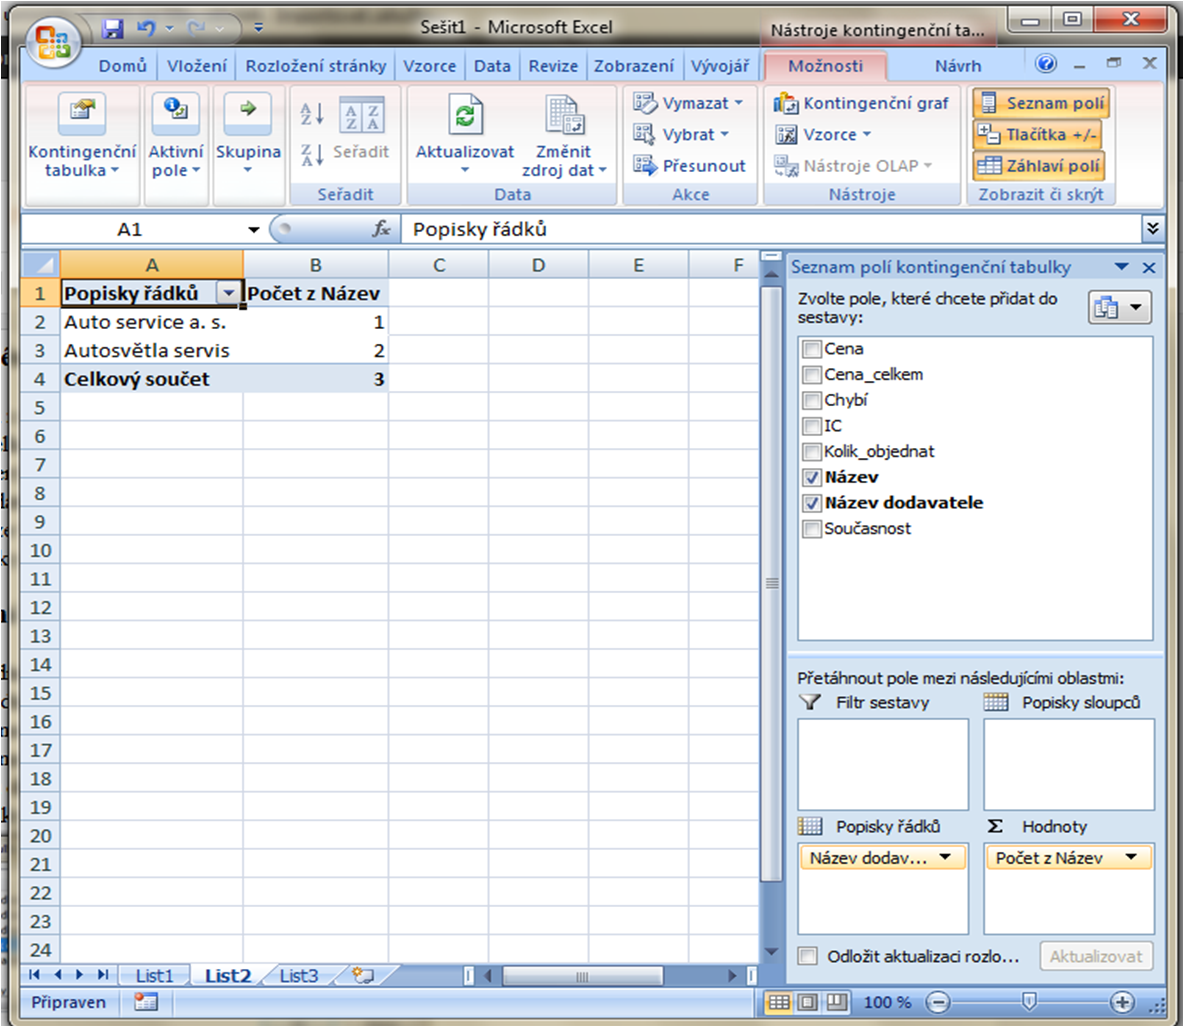Expand the Vymazat dropdown
This screenshot has height=1027, width=1184.
(x=738, y=103)
